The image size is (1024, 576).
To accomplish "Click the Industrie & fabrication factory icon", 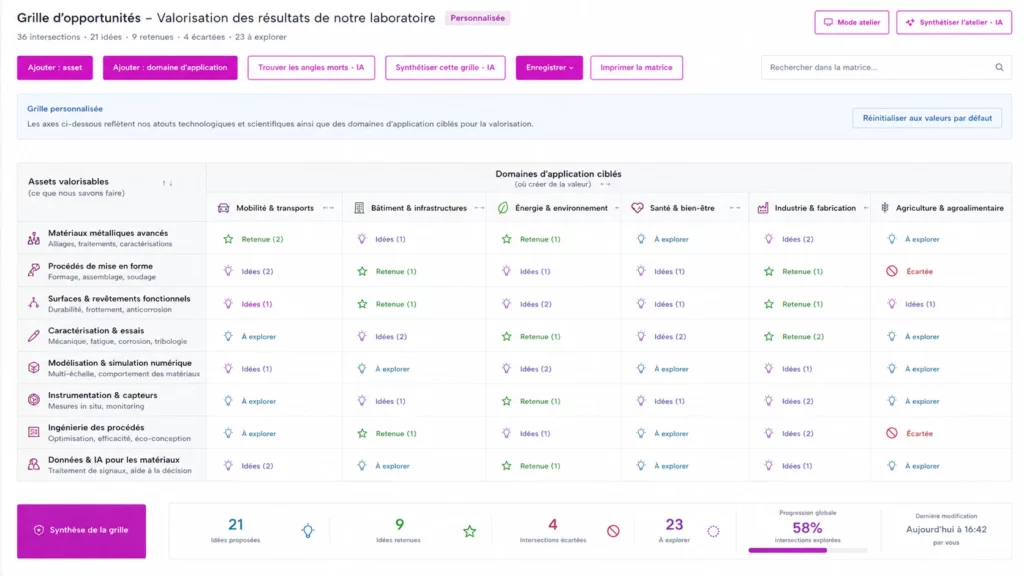I will coord(762,208).
